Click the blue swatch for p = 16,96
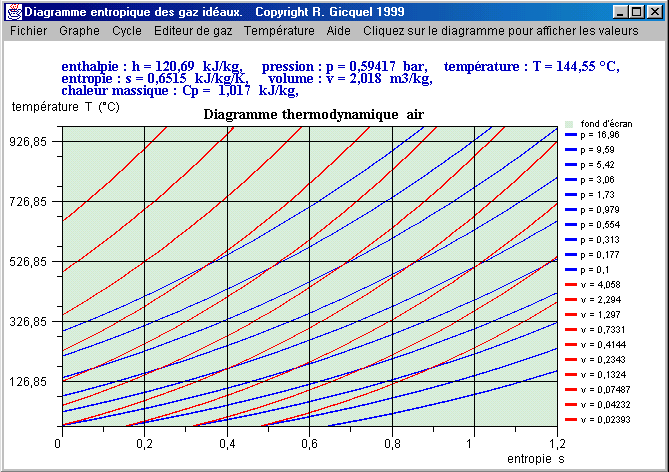The width and height of the screenshot is (669, 472). [571, 135]
